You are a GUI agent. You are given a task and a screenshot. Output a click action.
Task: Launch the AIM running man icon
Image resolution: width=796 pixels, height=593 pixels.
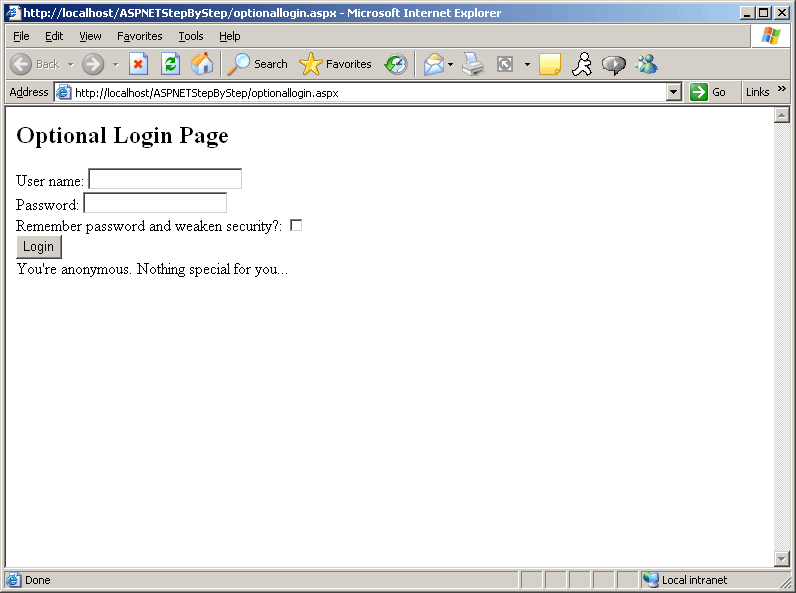(582, 64)
